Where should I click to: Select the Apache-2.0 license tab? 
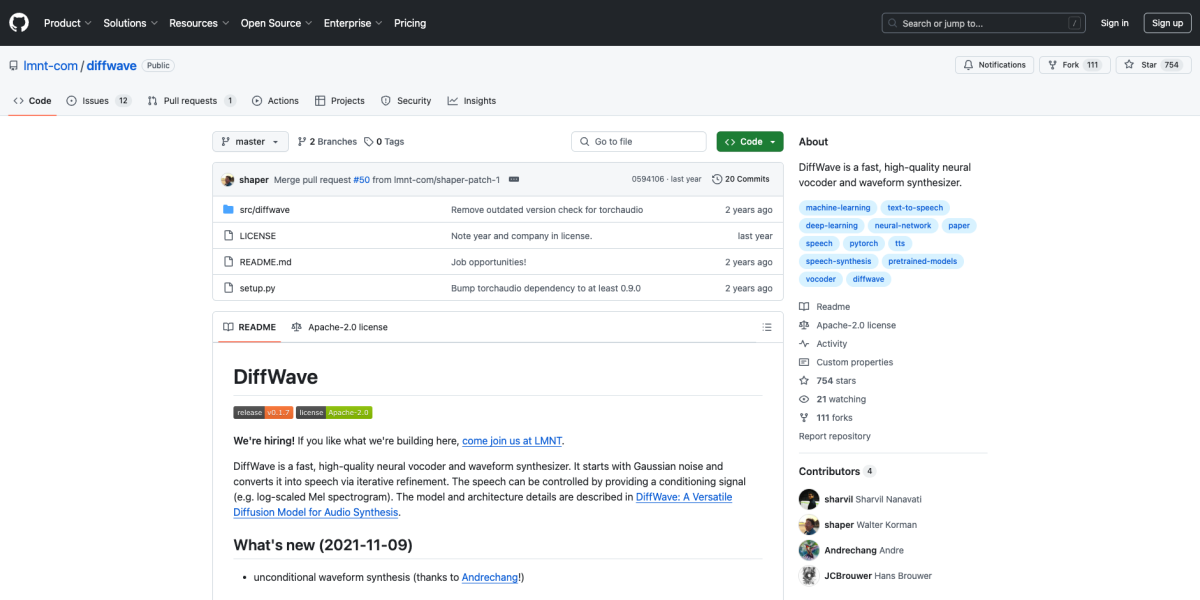pos(339,327)
